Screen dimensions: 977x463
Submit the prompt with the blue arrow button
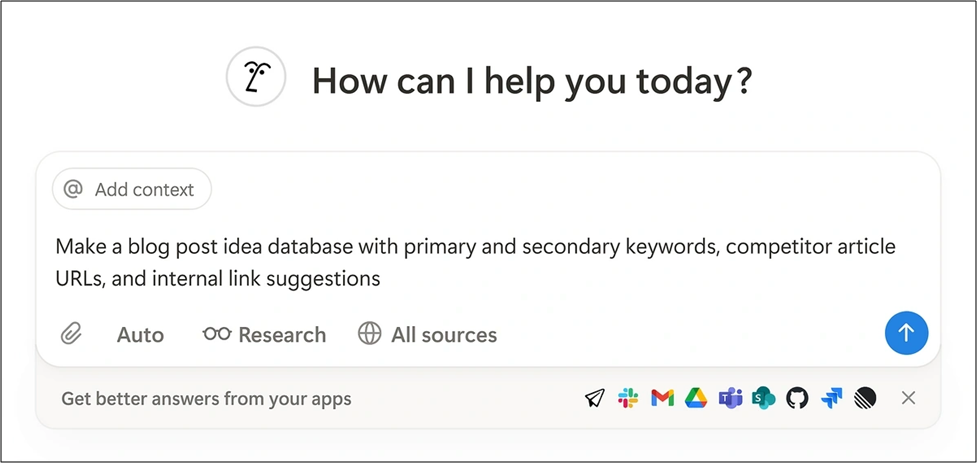click(x=906, y=333)
